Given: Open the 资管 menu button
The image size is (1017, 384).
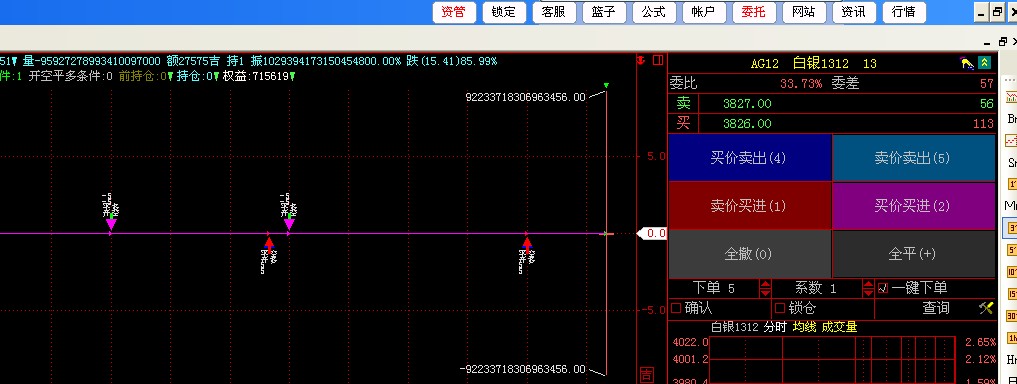Looking at the screenshot, I should coord(454,12).
